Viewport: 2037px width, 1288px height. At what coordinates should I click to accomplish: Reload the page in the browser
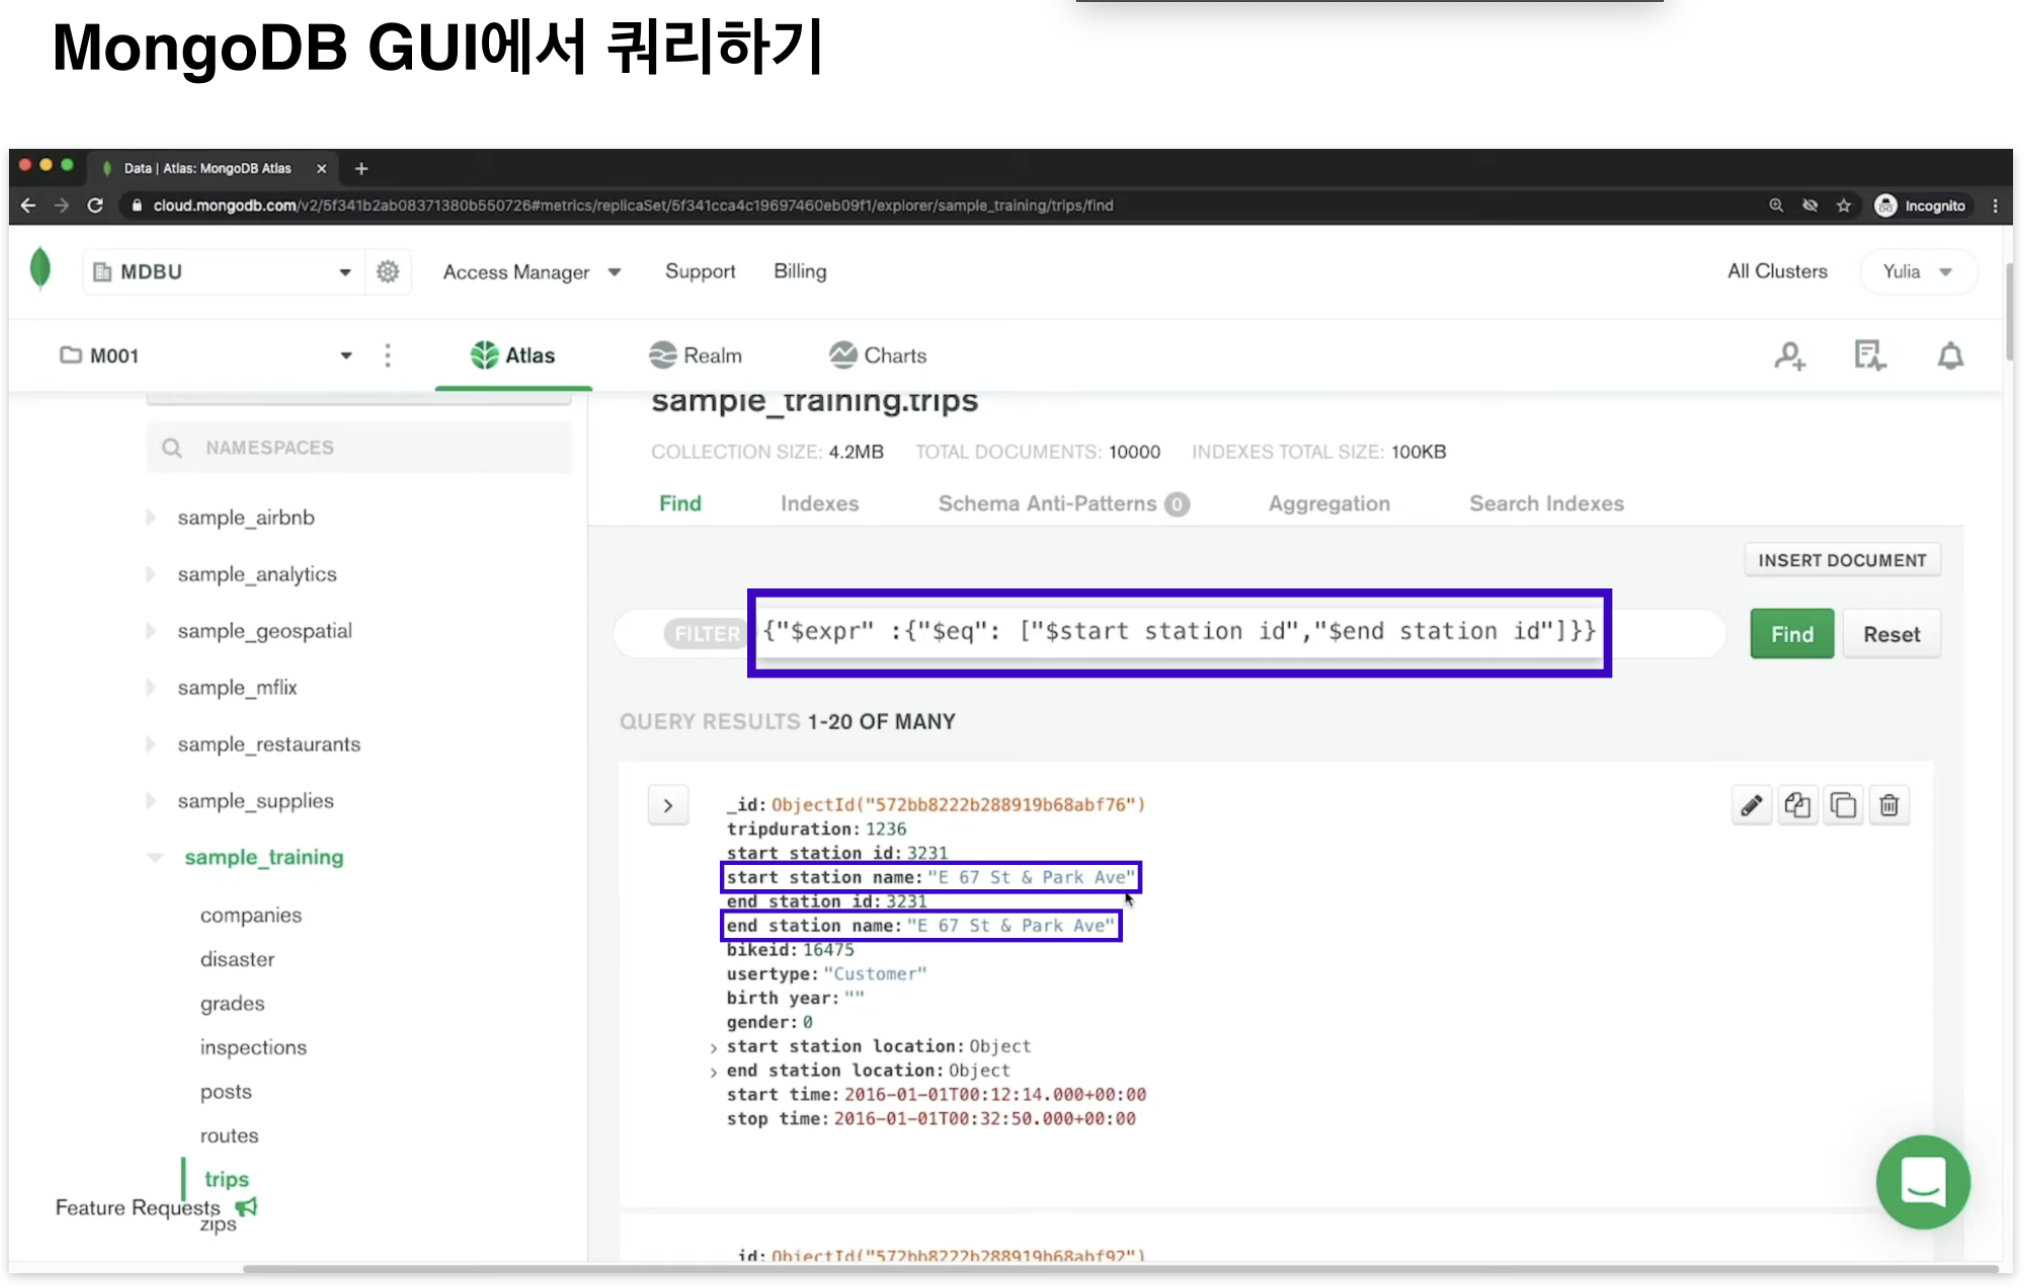coord(95,205)
